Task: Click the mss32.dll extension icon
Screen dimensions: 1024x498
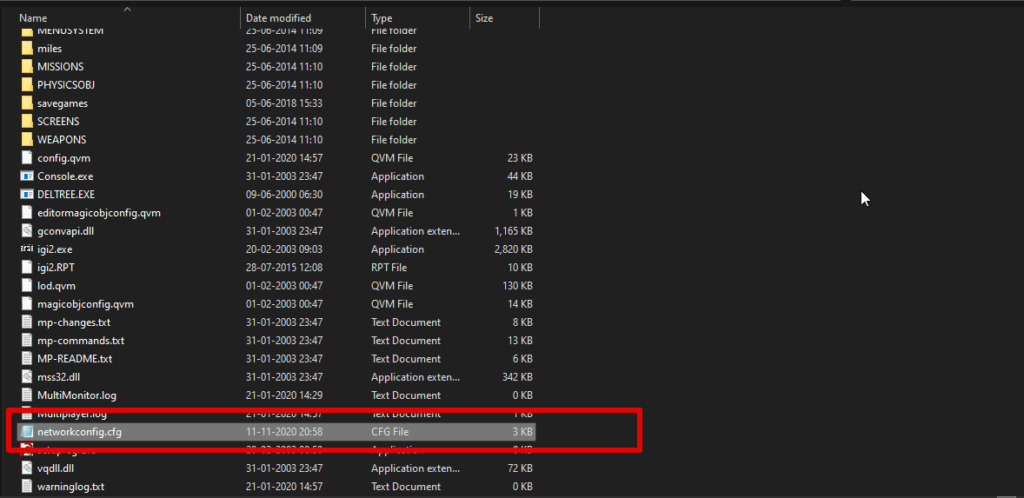Action: [27, 377]
